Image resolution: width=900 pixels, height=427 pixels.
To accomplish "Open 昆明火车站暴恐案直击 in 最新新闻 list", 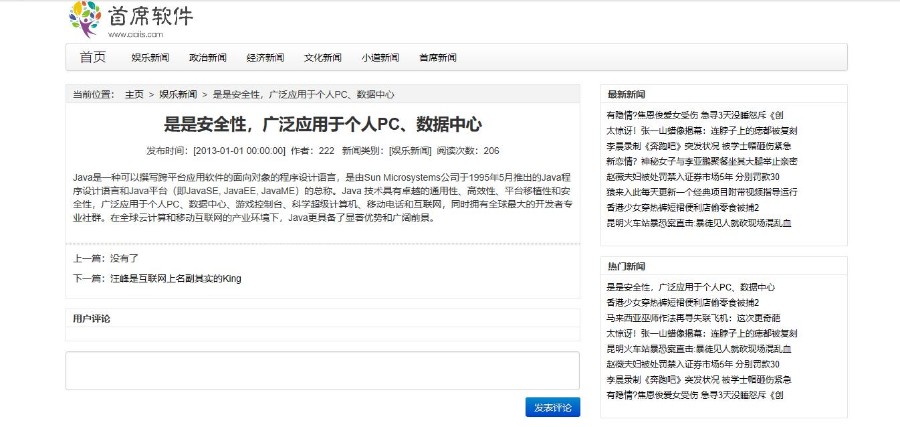I will [699, 223].
